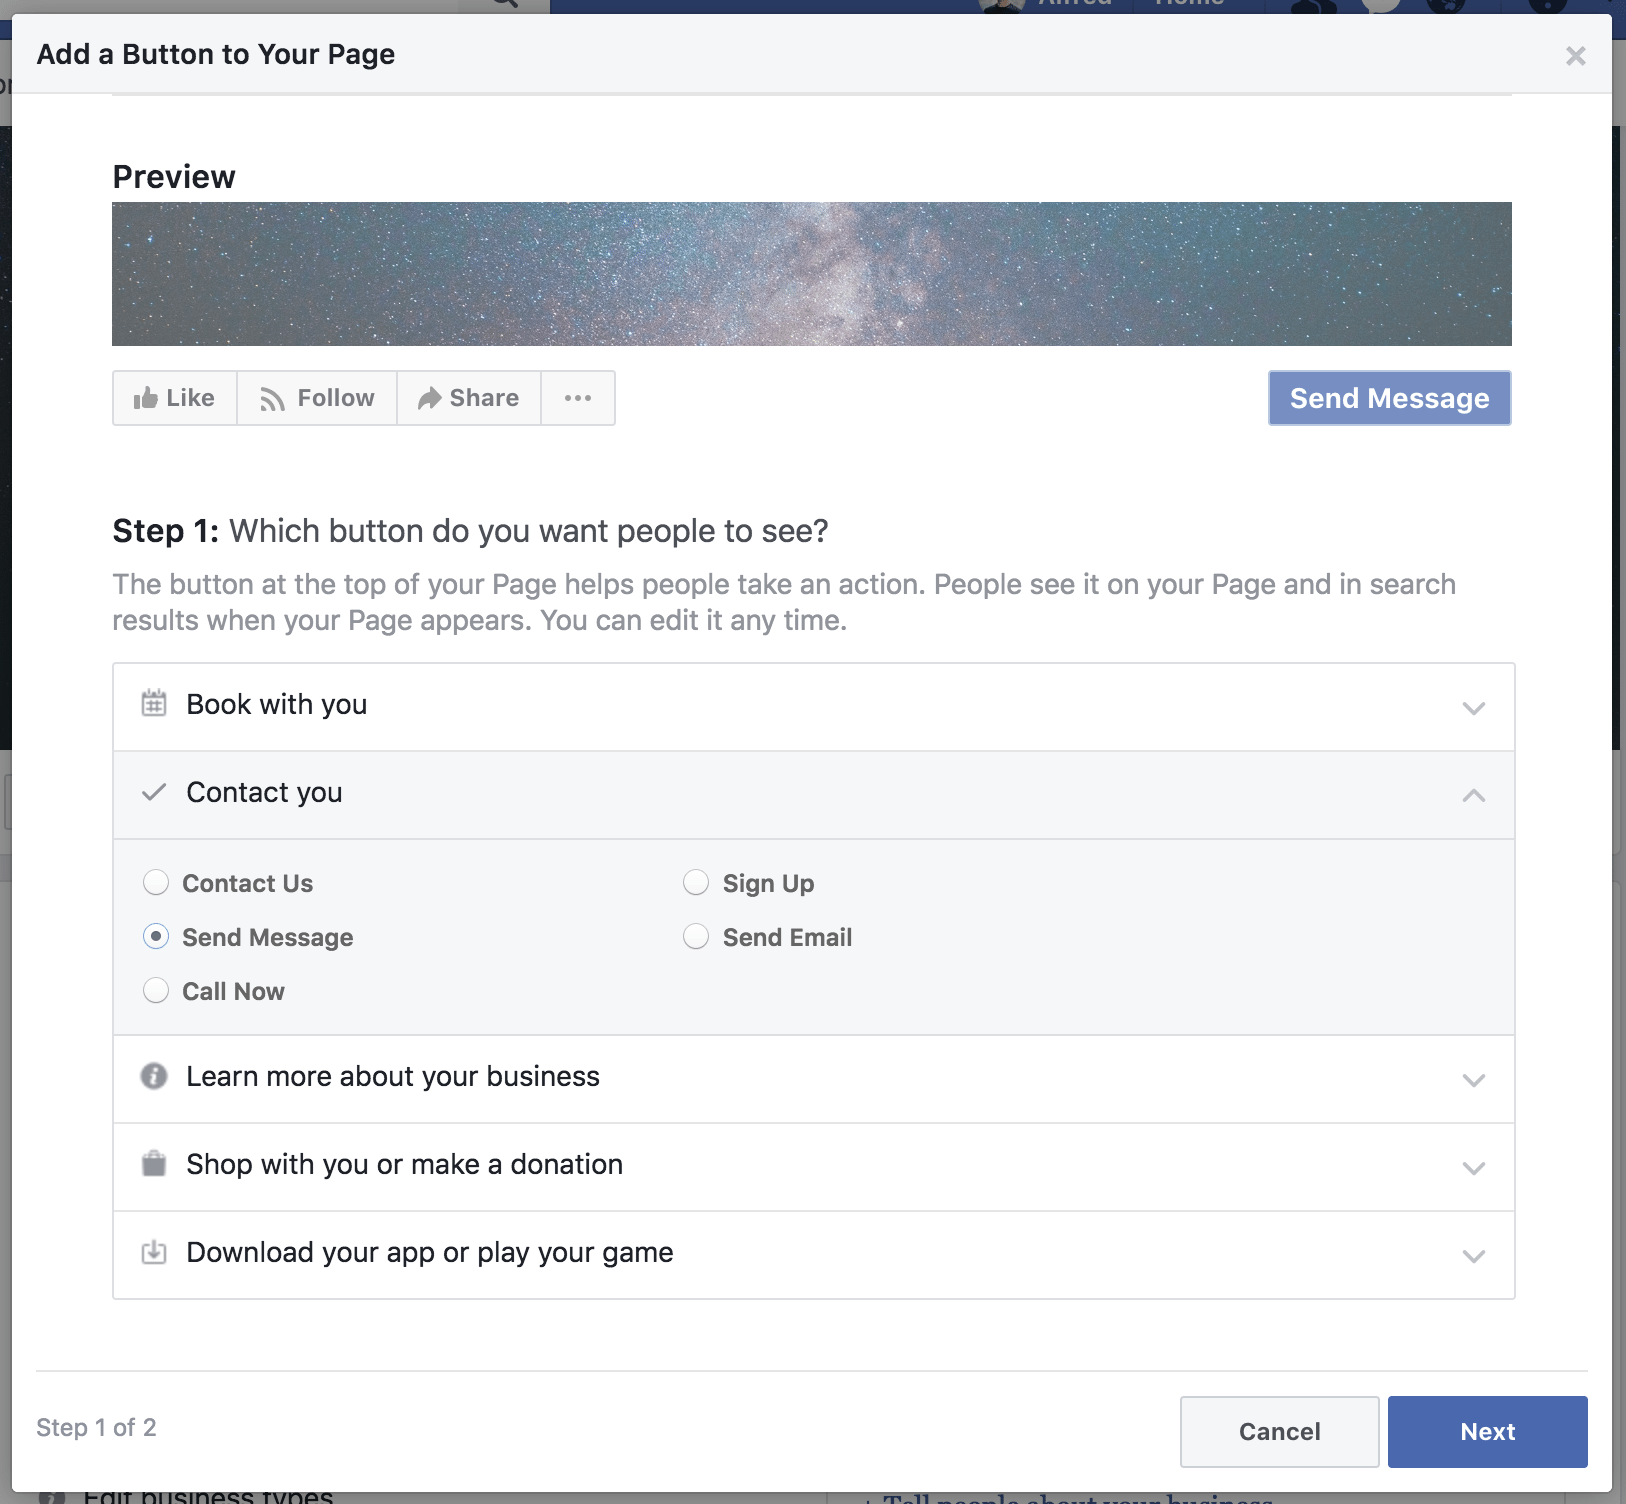Select the Contact Us option

point(156,882)
